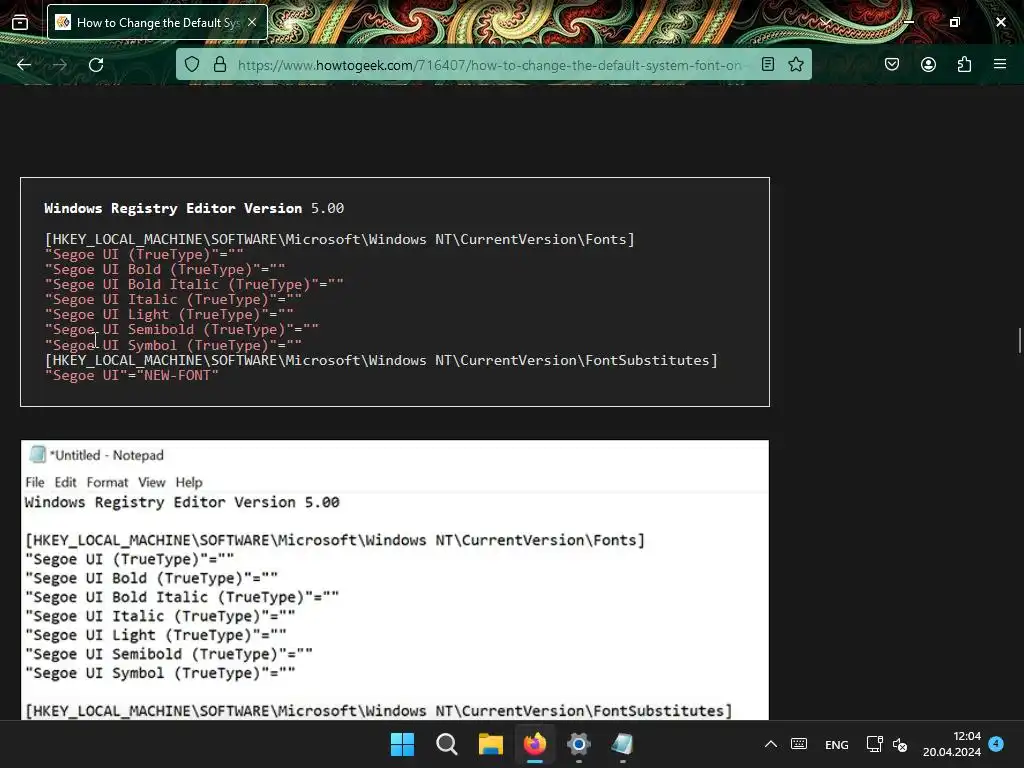Image resolution: width=1024 pixels, height=768 pixels.
Task: Open notification center badge showing 4
Action: 996,744
